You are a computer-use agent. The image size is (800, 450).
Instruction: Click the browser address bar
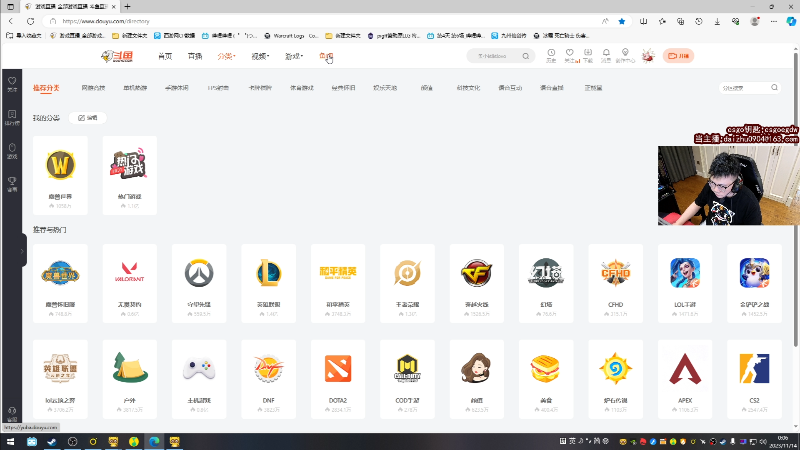point(327,21)
